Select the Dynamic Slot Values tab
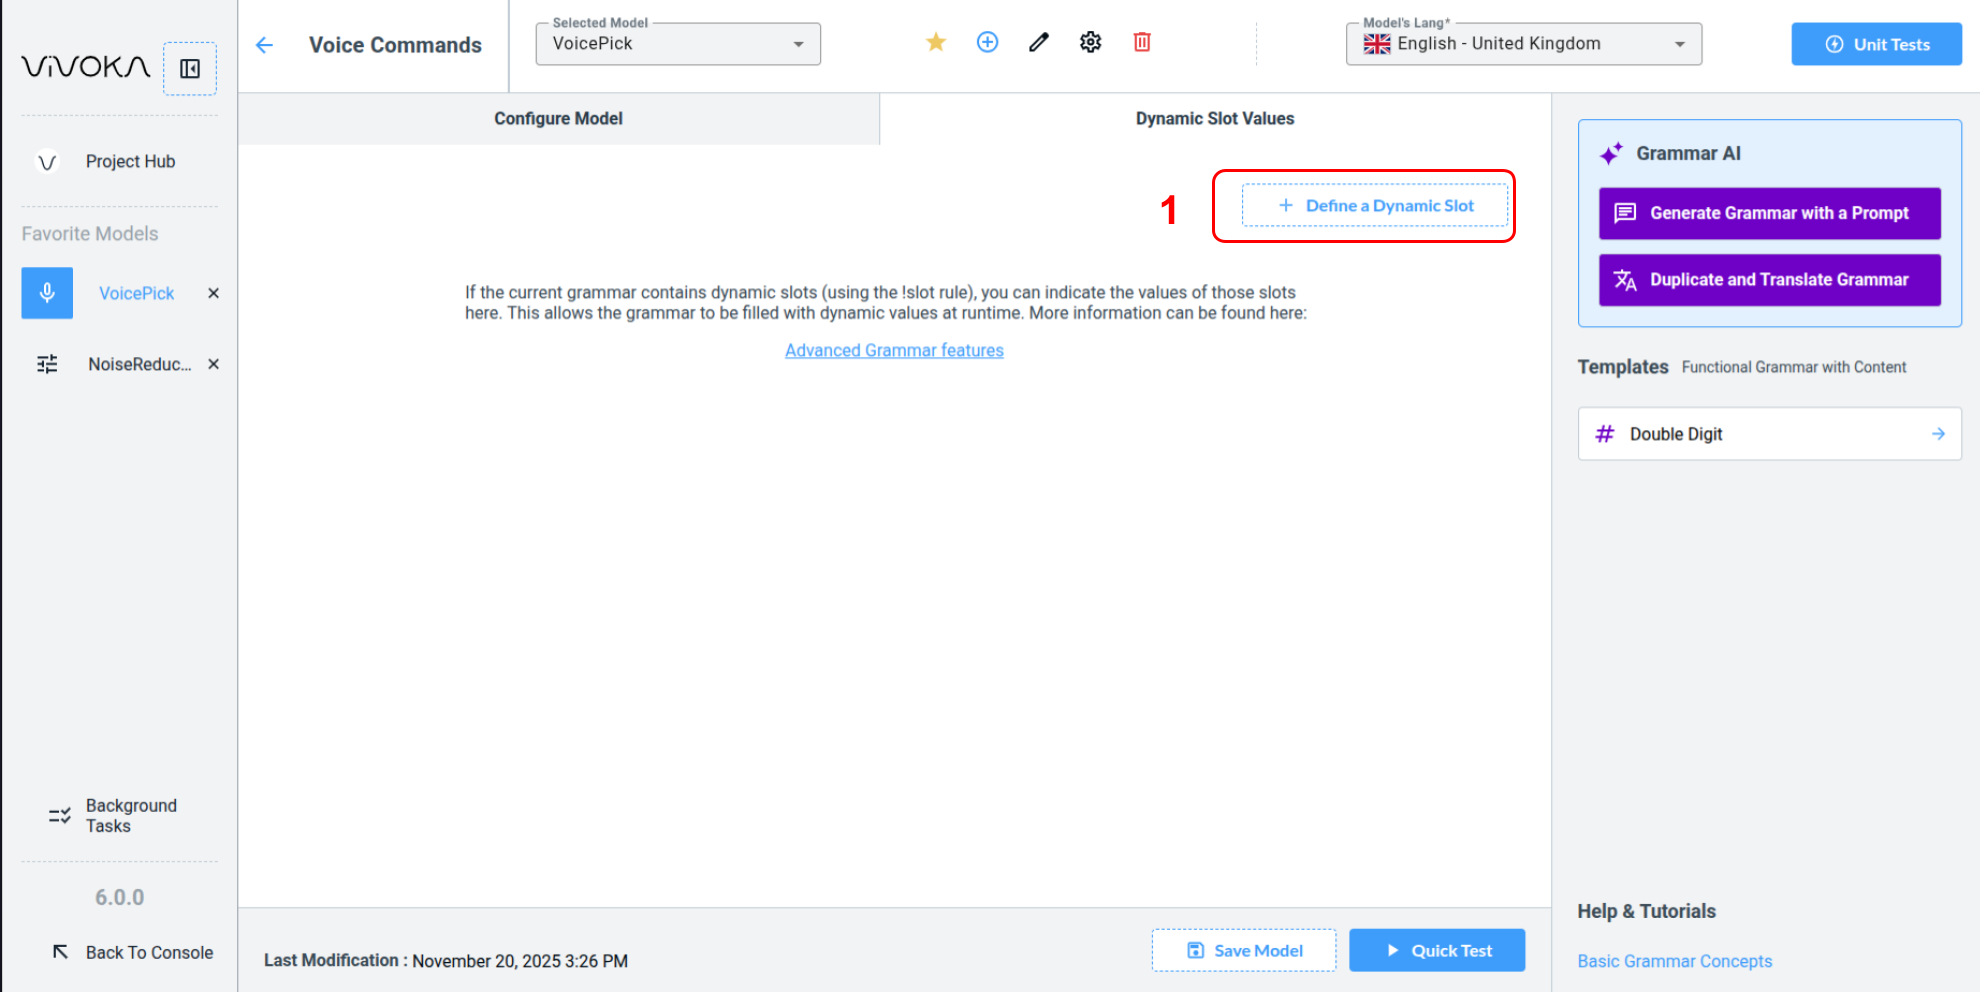 coord(1214,118)
